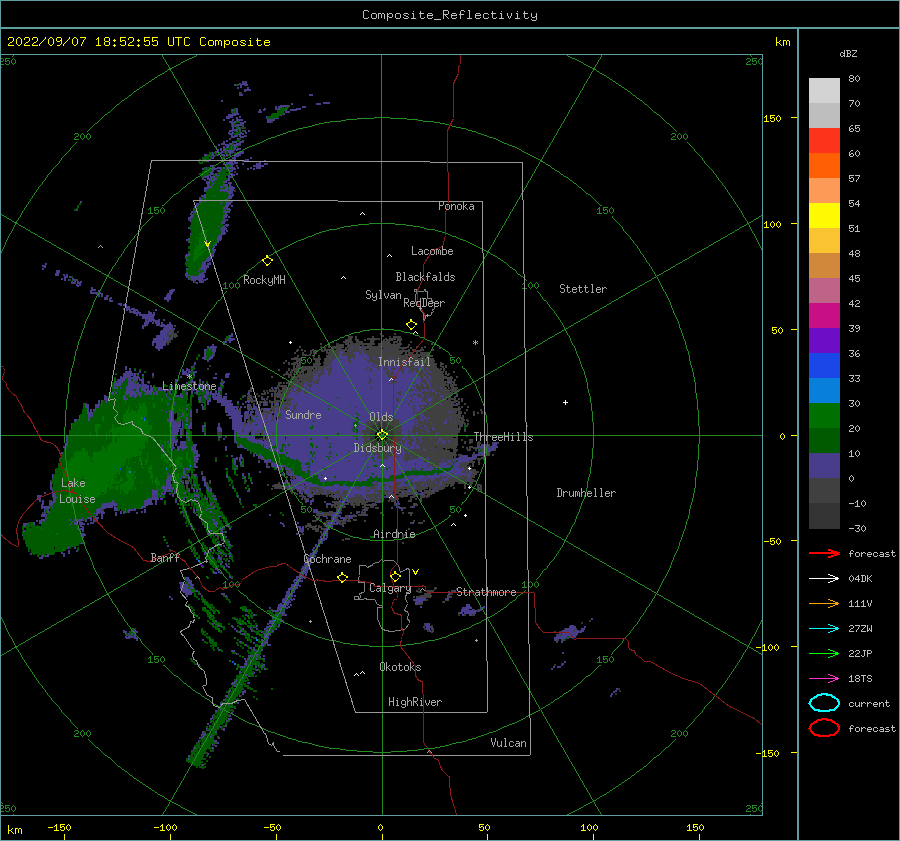Click the yellow diamond marker above Calgary

[x=395, y=576]
